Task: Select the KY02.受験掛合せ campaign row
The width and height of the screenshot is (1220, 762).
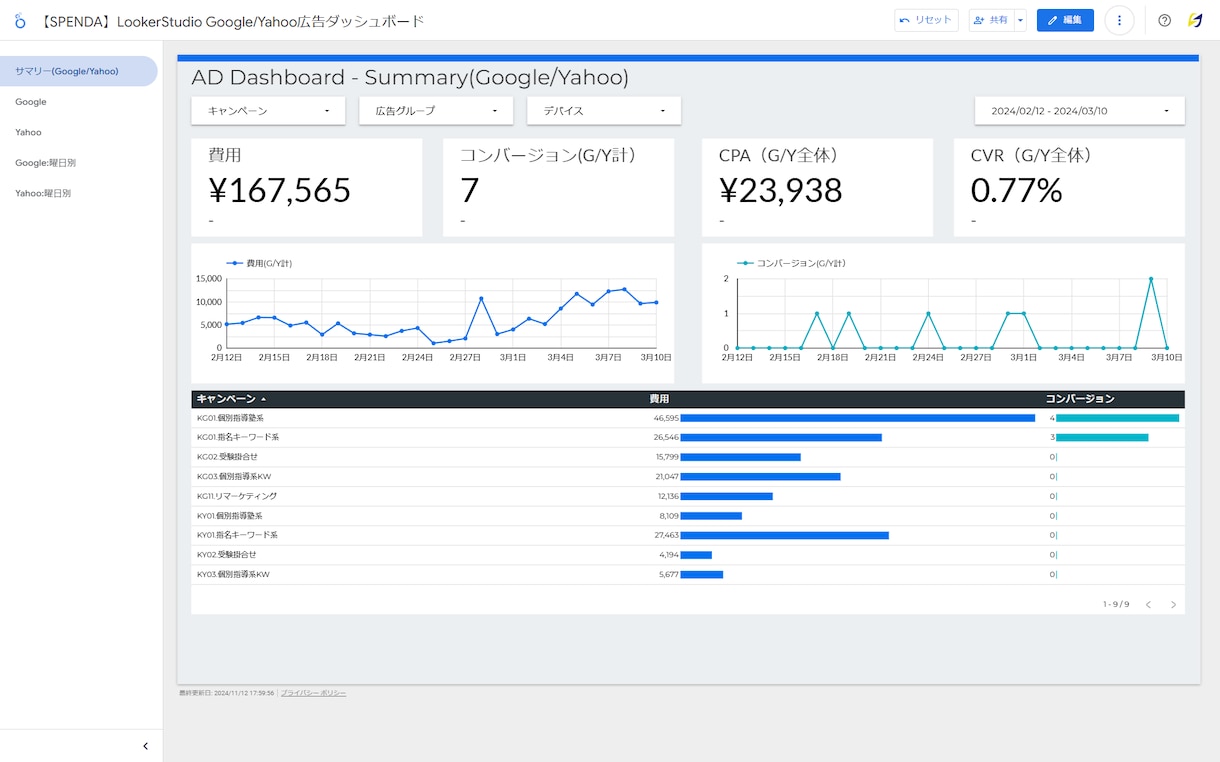Action: pos(688,555)
